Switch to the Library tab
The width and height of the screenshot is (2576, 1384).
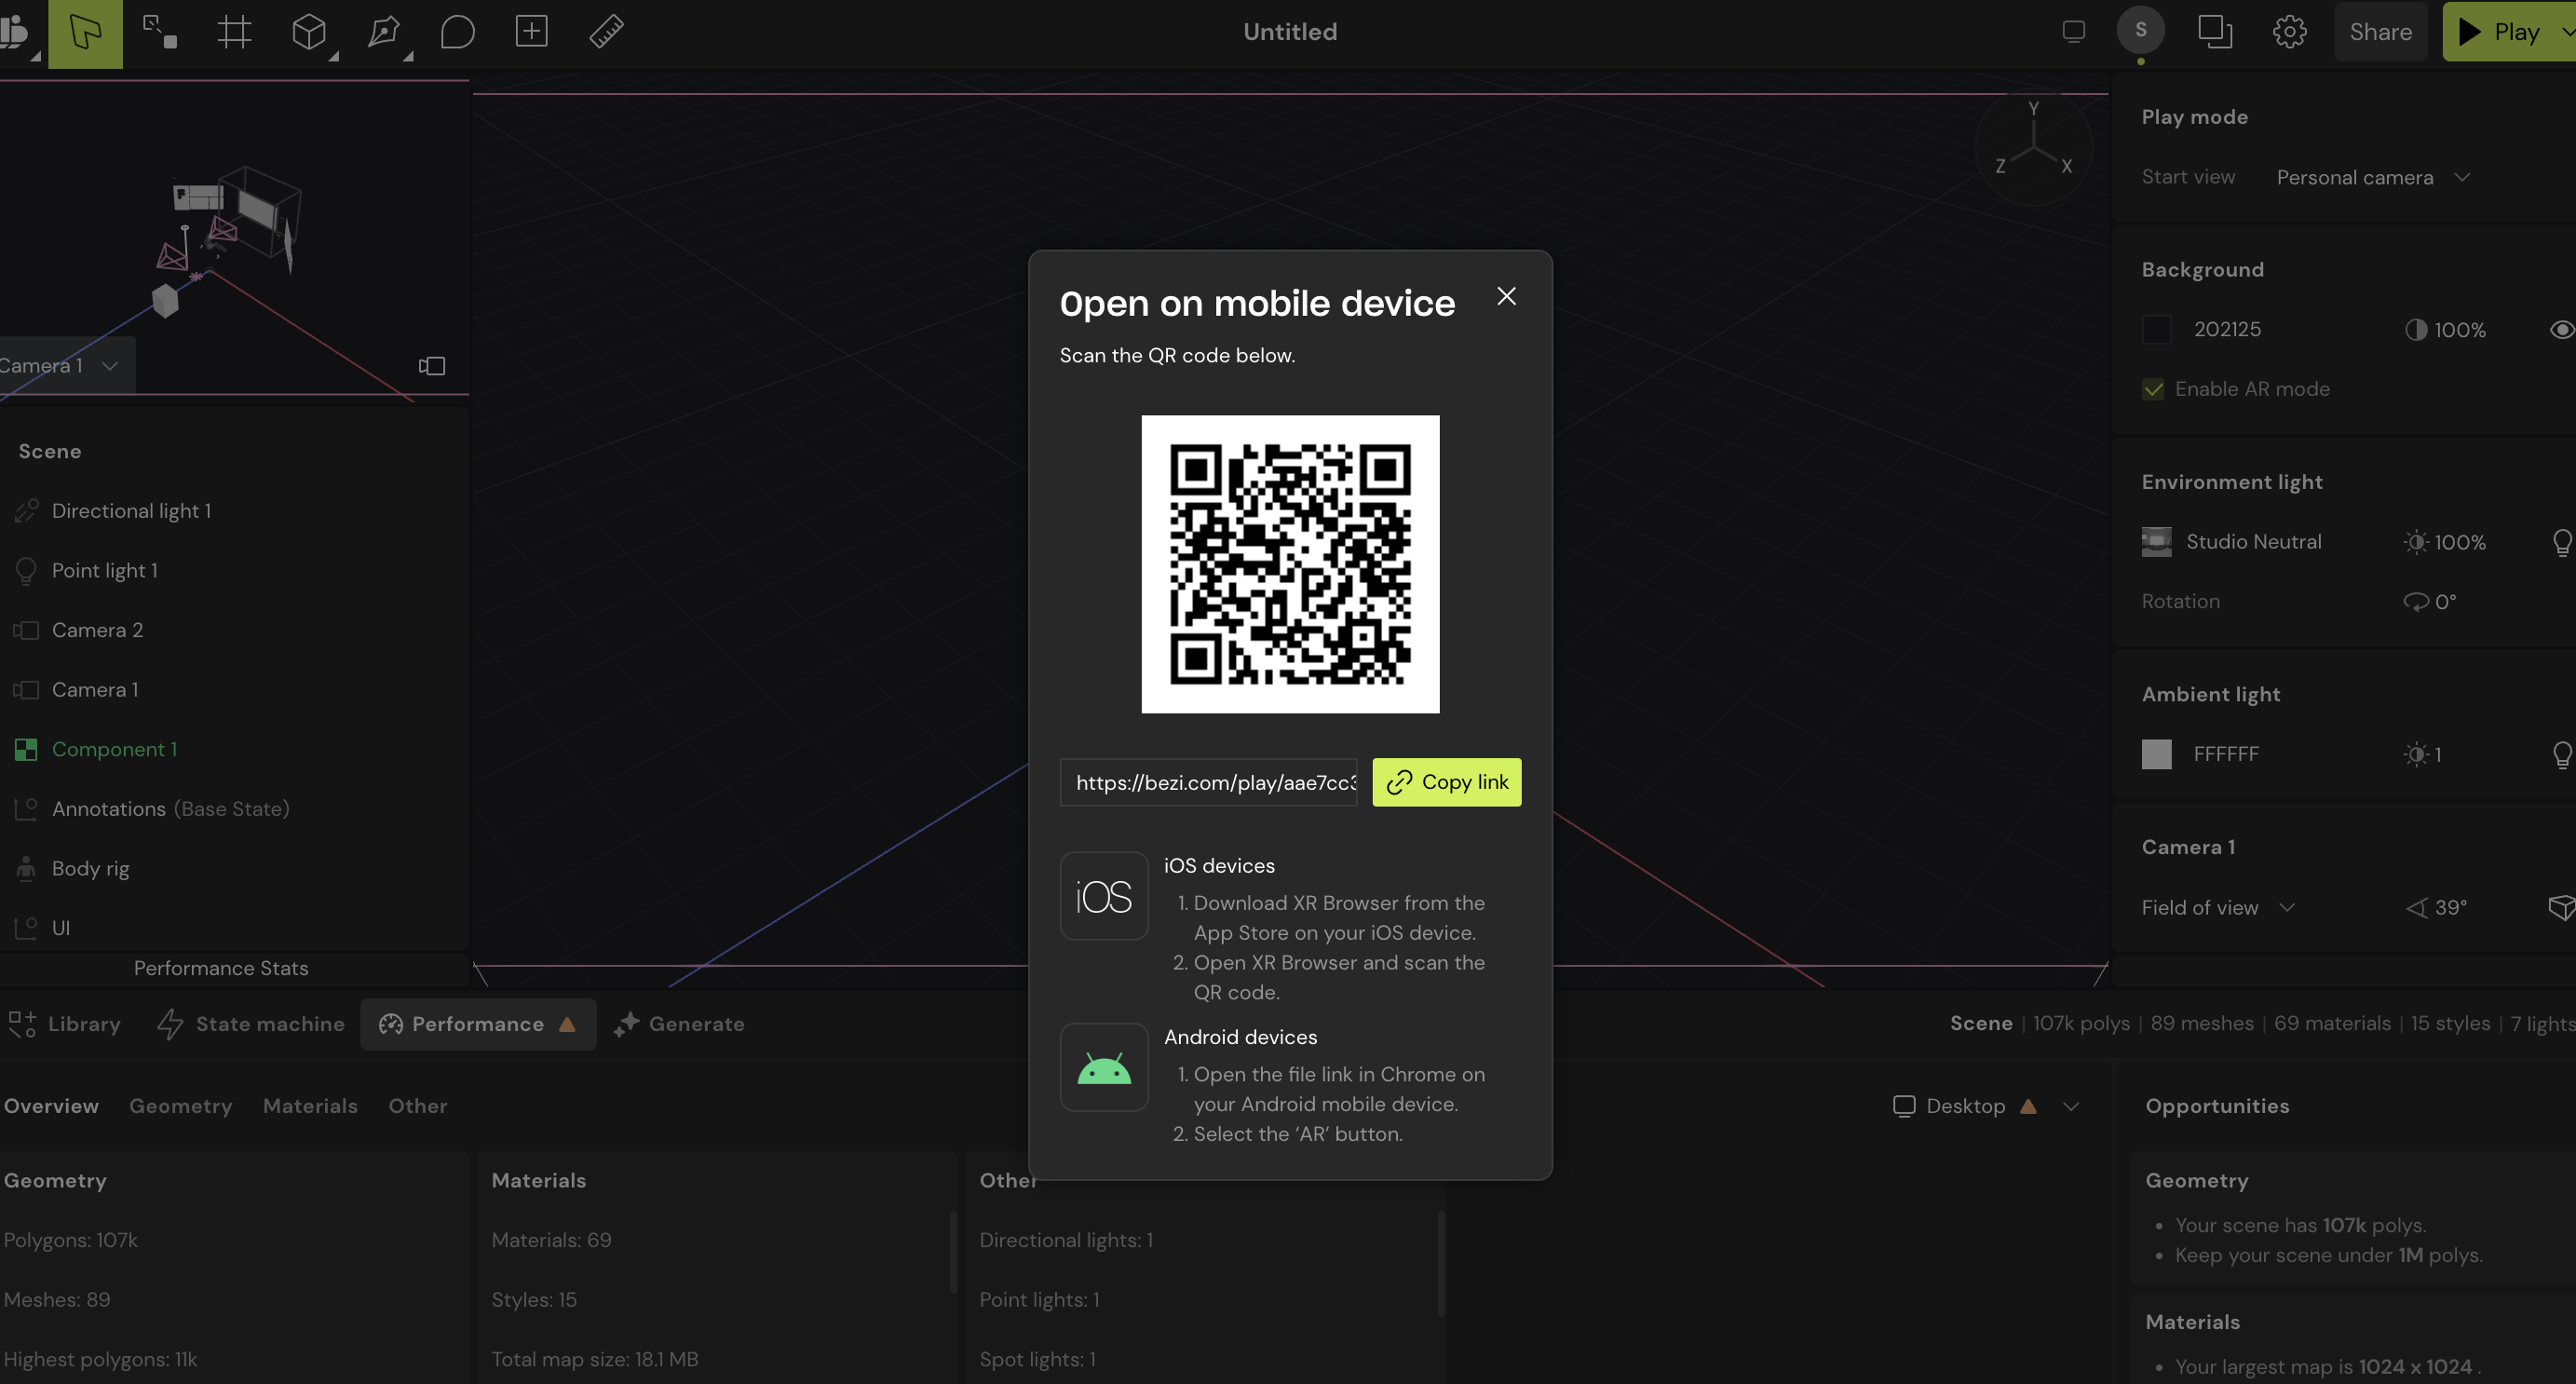click(x=65, y=1024)
